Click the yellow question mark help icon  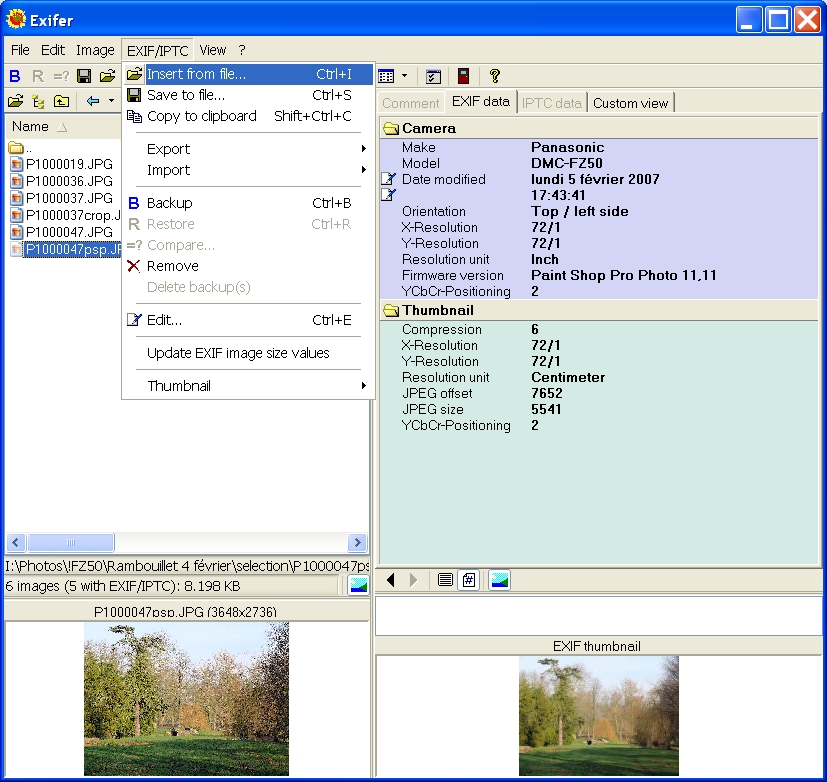(494, 76)
